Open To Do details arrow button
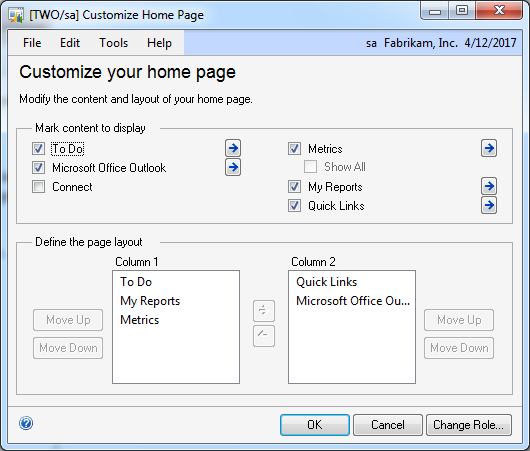530x451 pixels. click(x=233, y=148)
